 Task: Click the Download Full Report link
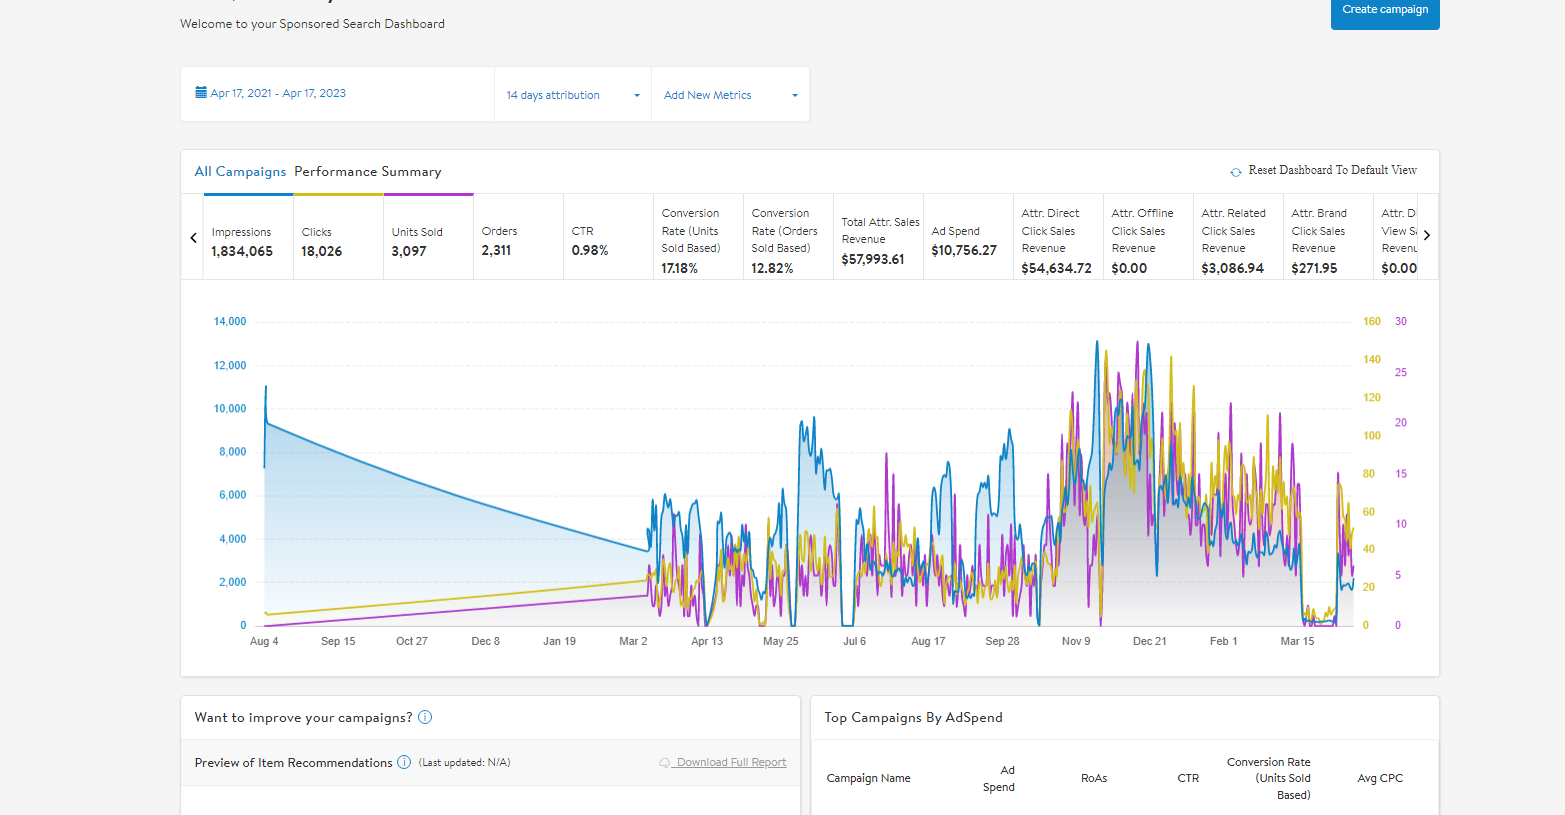click(731, 762)
